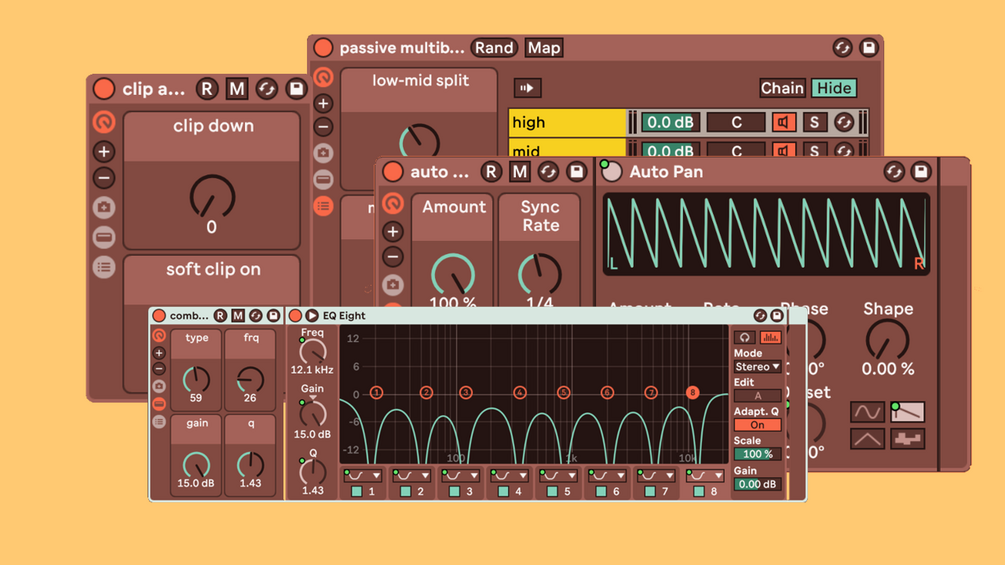Select the sine LFO waveform in Auto Pan

pos(867,412)
